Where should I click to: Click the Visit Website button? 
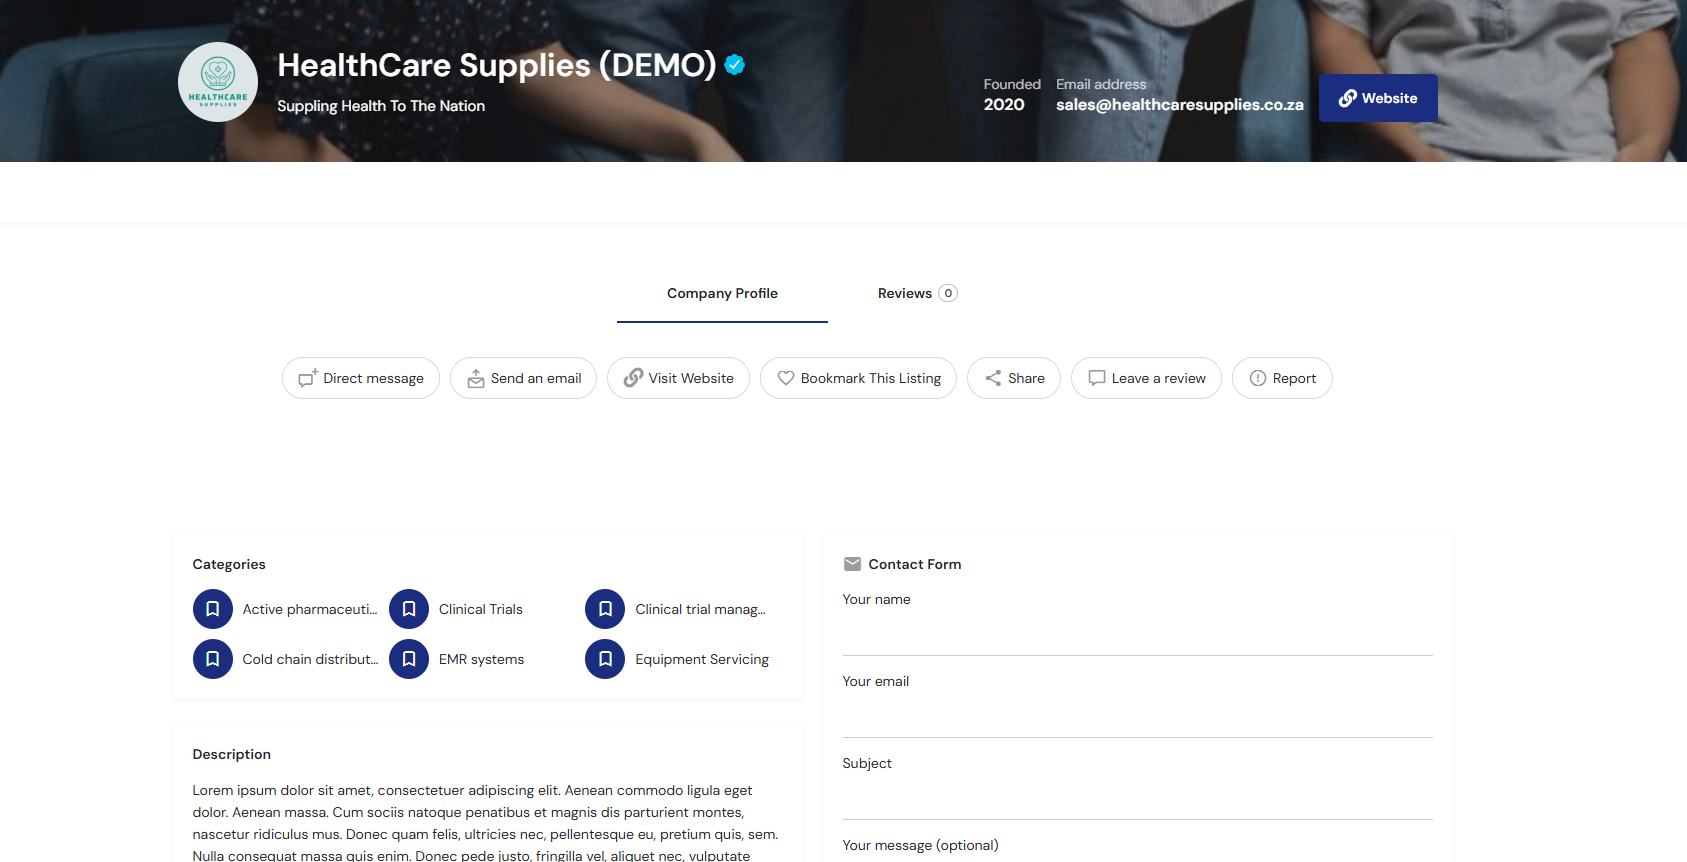[x=678, y=378]
